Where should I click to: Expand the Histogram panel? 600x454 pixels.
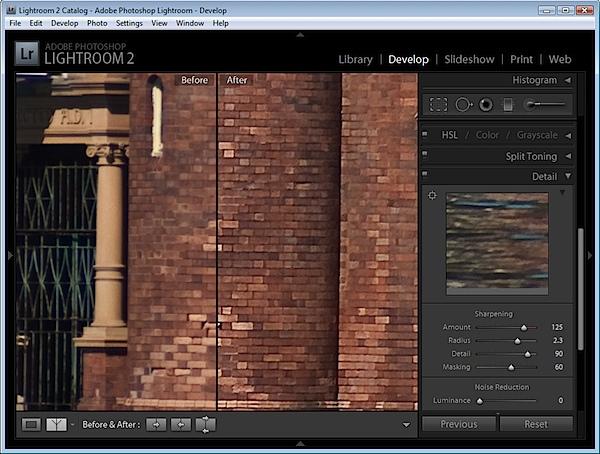568,80
